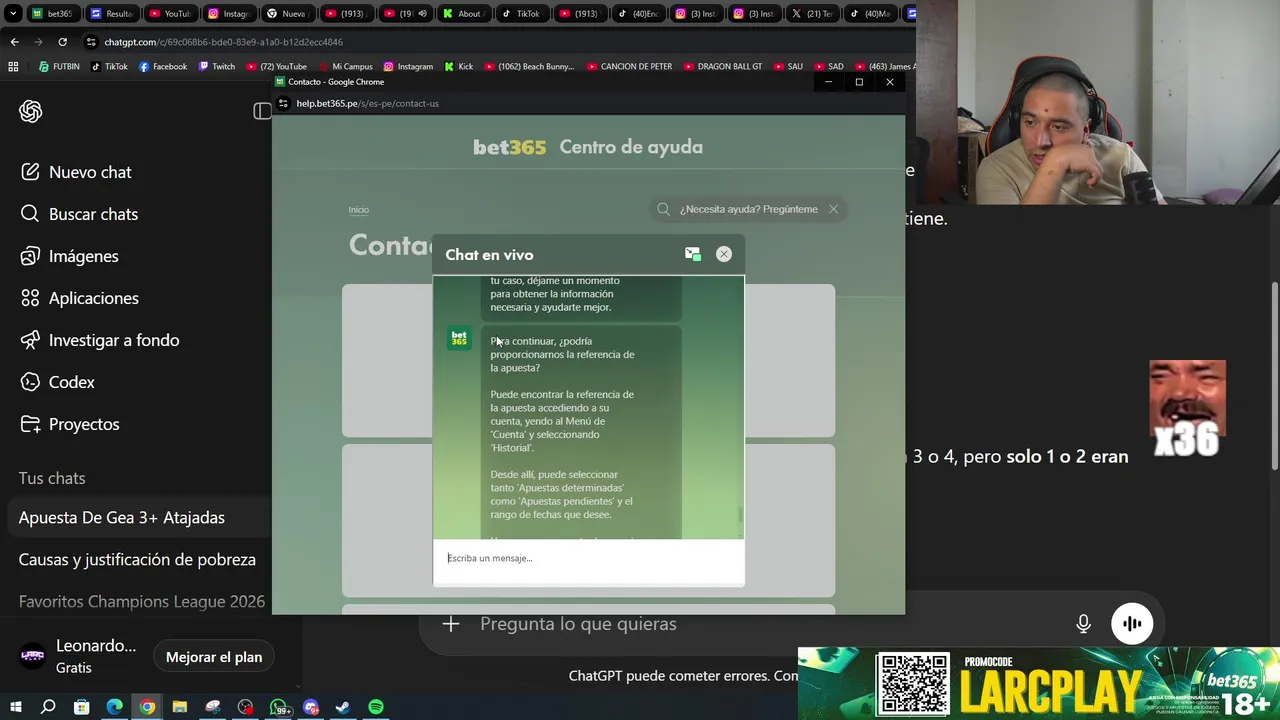The image size is (1280, 720).
Task: Open Windows taskbar search
Action: pos(48,707)
